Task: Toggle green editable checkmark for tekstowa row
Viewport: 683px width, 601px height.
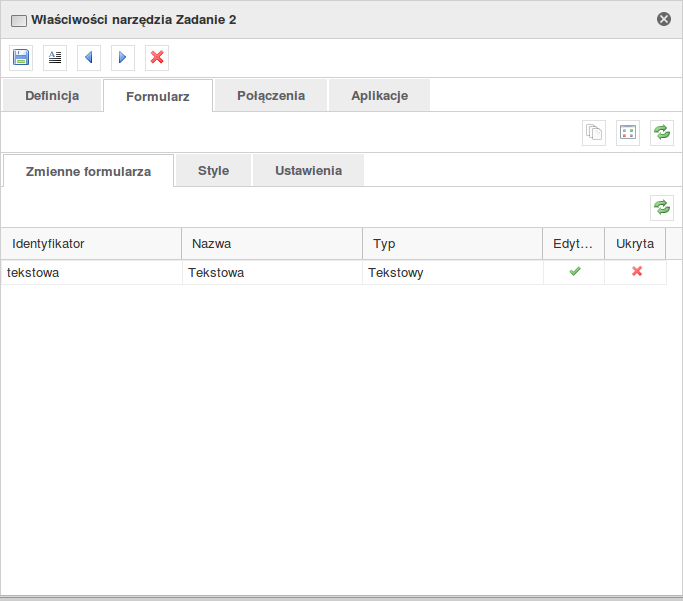Action: click(575, 272)
